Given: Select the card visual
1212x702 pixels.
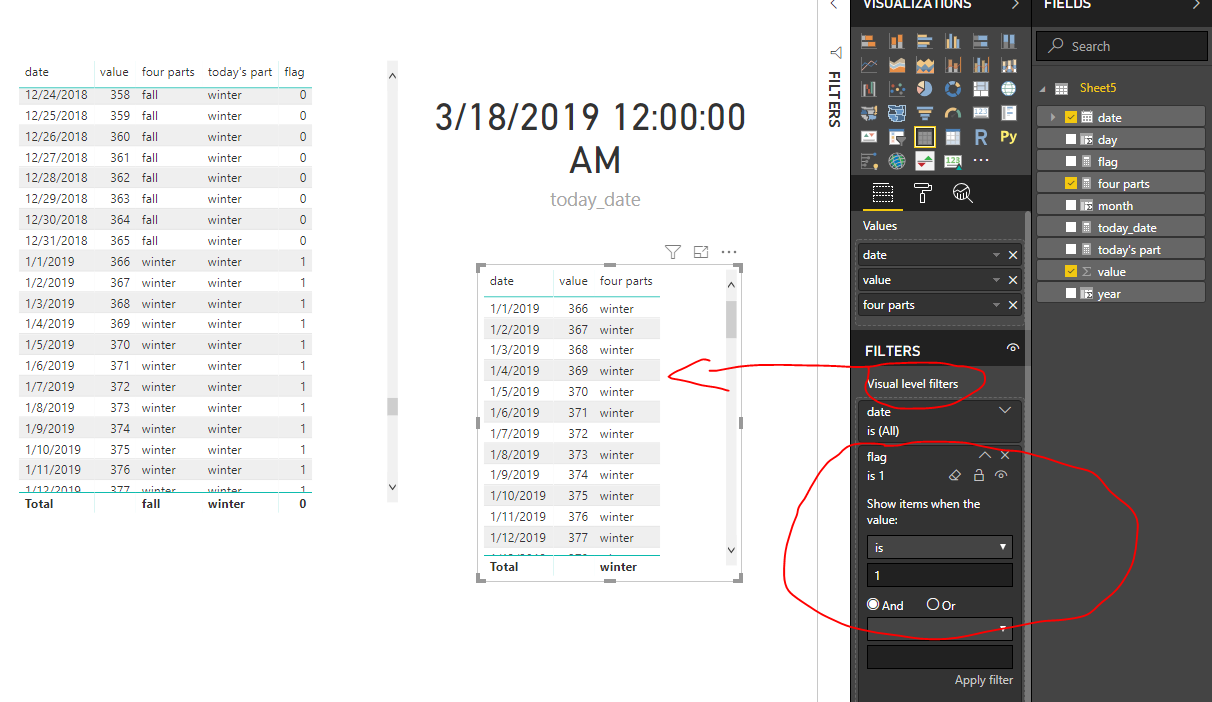Looking at the screenshot, I should click(981, 113).
